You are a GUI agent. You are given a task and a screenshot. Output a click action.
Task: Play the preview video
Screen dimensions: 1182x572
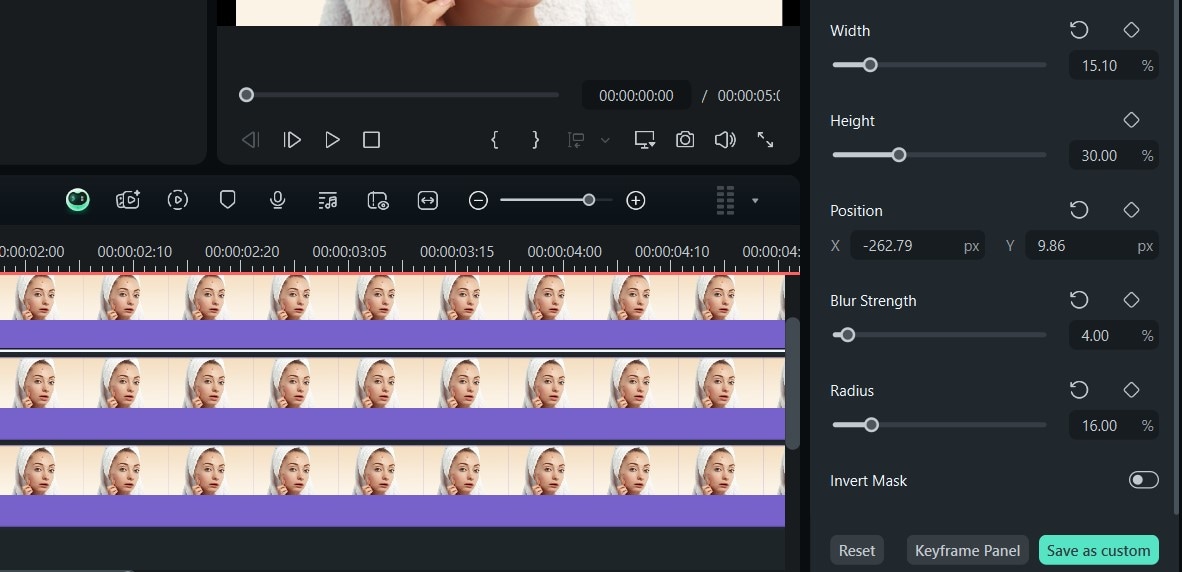point(332,140)
